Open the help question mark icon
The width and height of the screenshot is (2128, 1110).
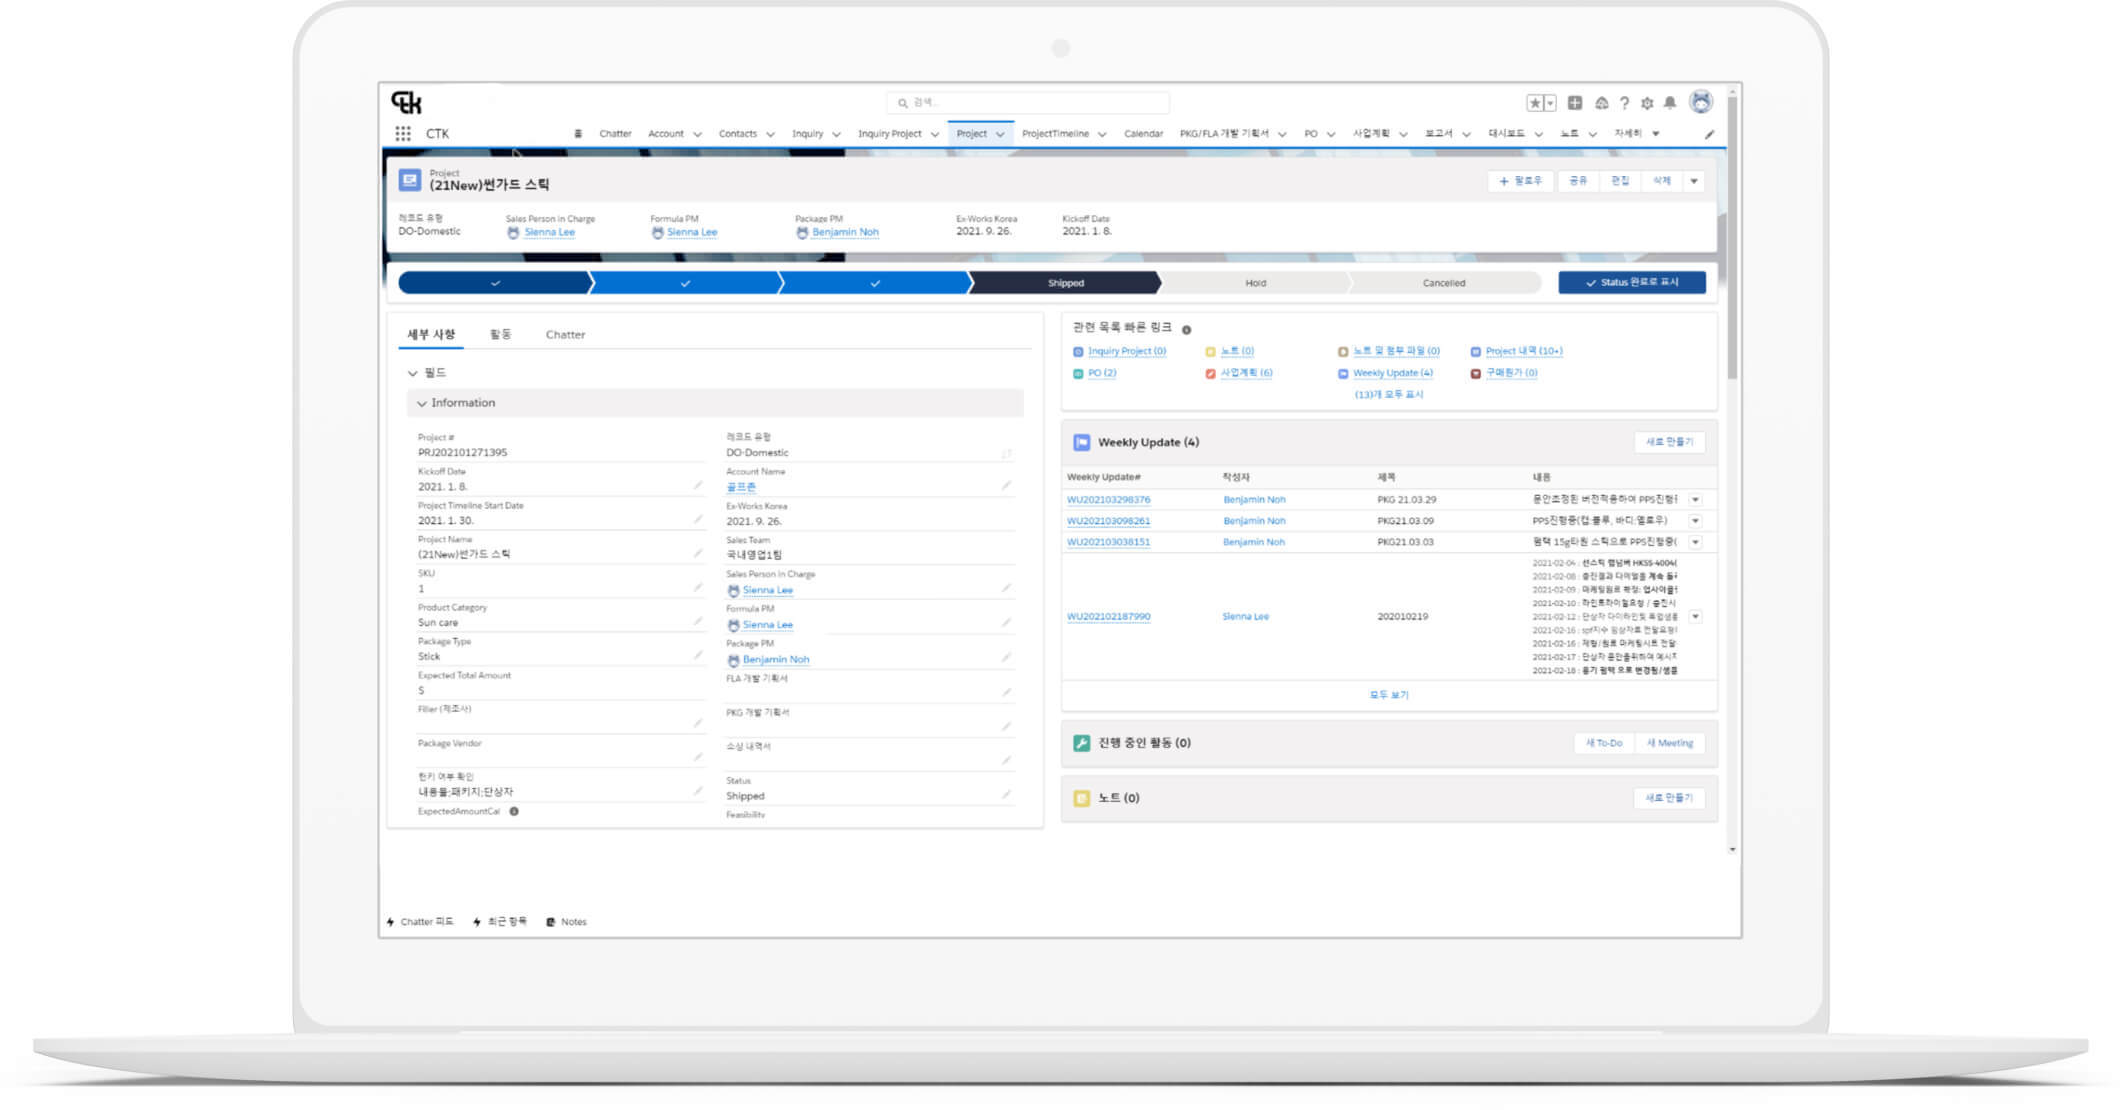click(x=1624, y=103)
